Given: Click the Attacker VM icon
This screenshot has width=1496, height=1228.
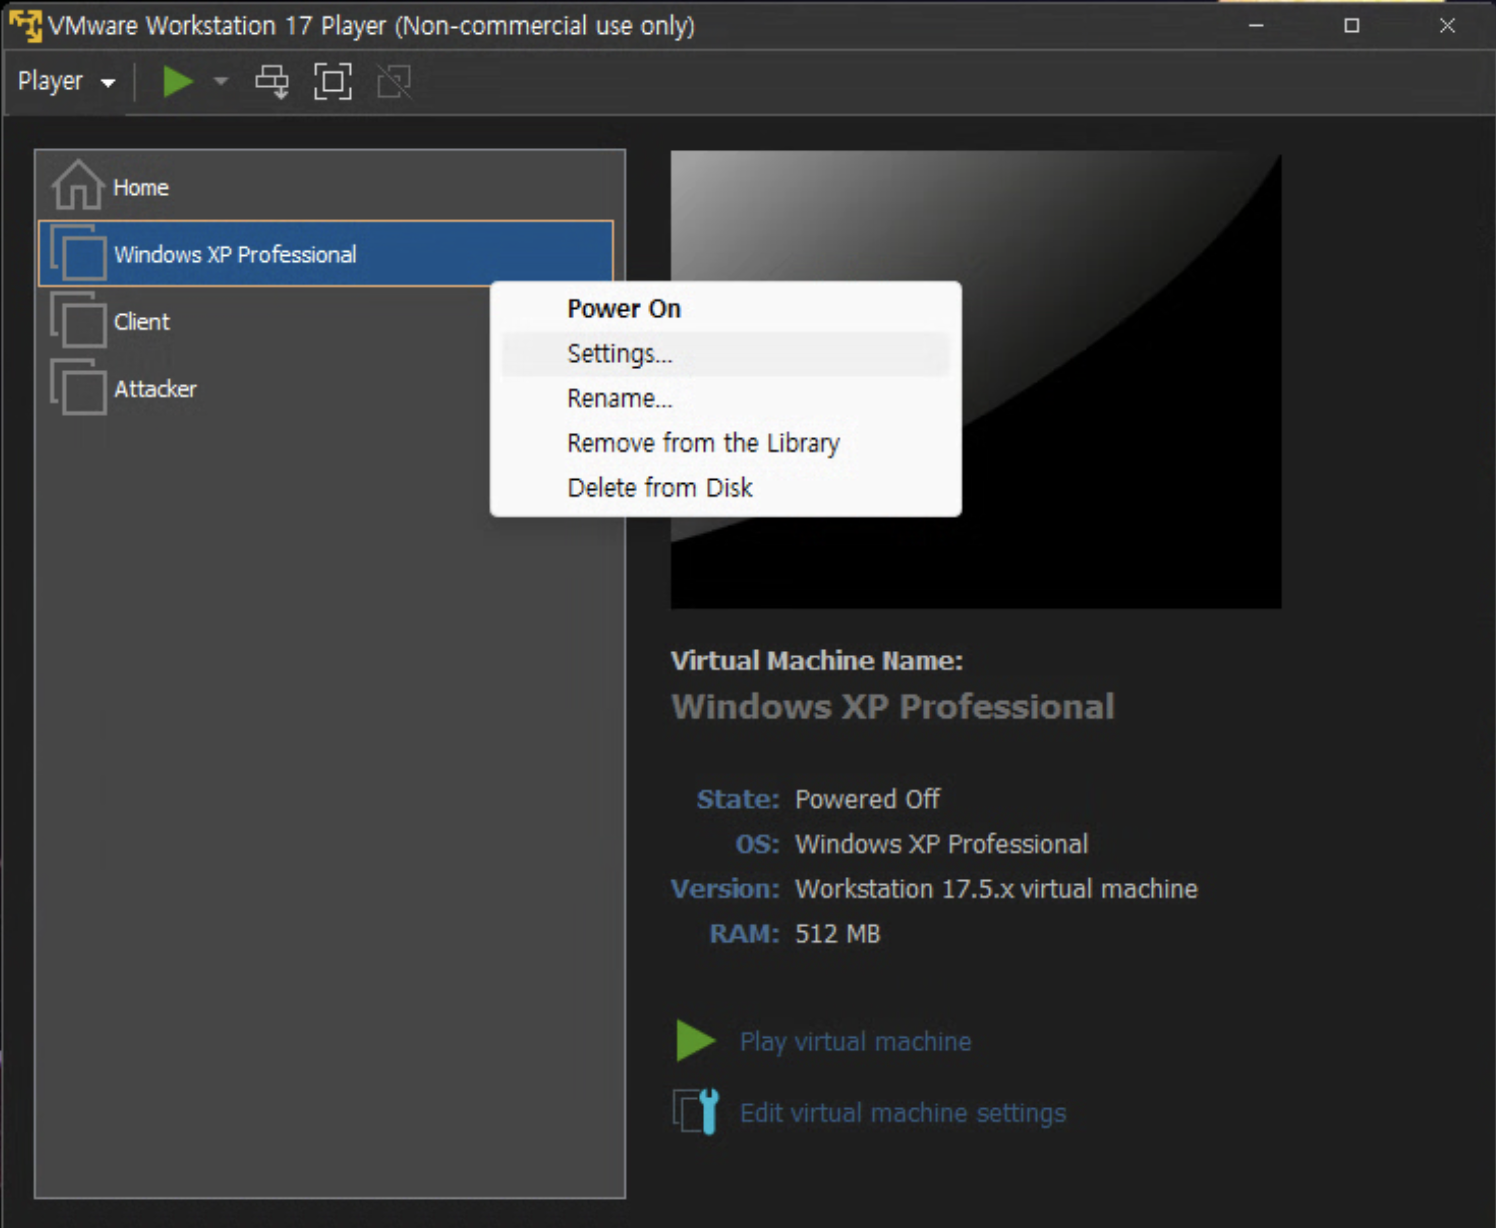Looking at the screenshot, I should [78, 387].
